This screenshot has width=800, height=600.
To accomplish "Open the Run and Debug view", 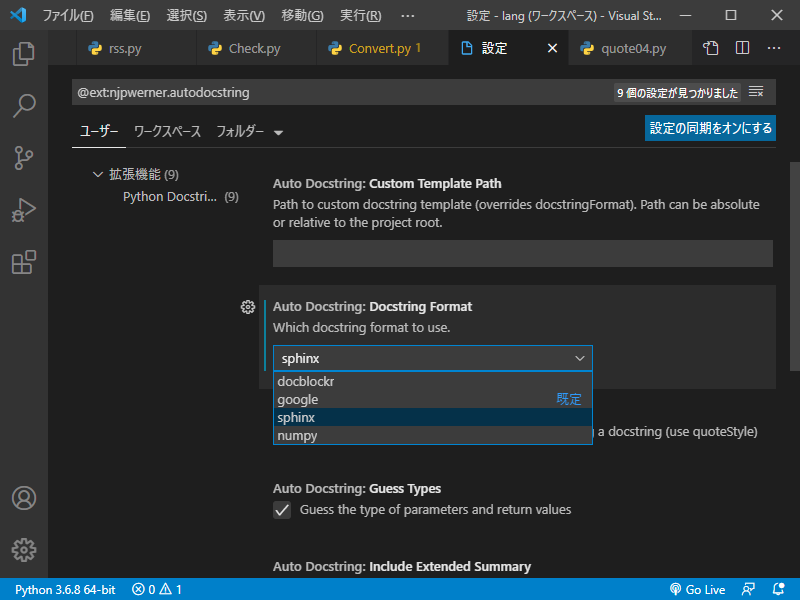I will (24, 210).
